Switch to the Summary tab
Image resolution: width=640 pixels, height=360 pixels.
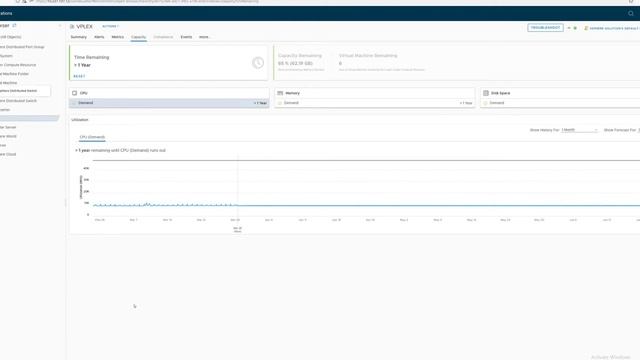click(x=78, y=37)
